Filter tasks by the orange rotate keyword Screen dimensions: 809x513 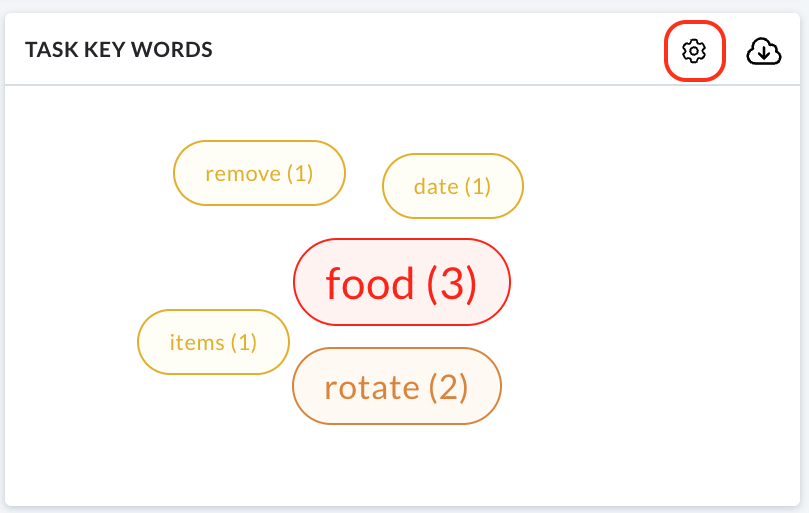click(397, 386)
